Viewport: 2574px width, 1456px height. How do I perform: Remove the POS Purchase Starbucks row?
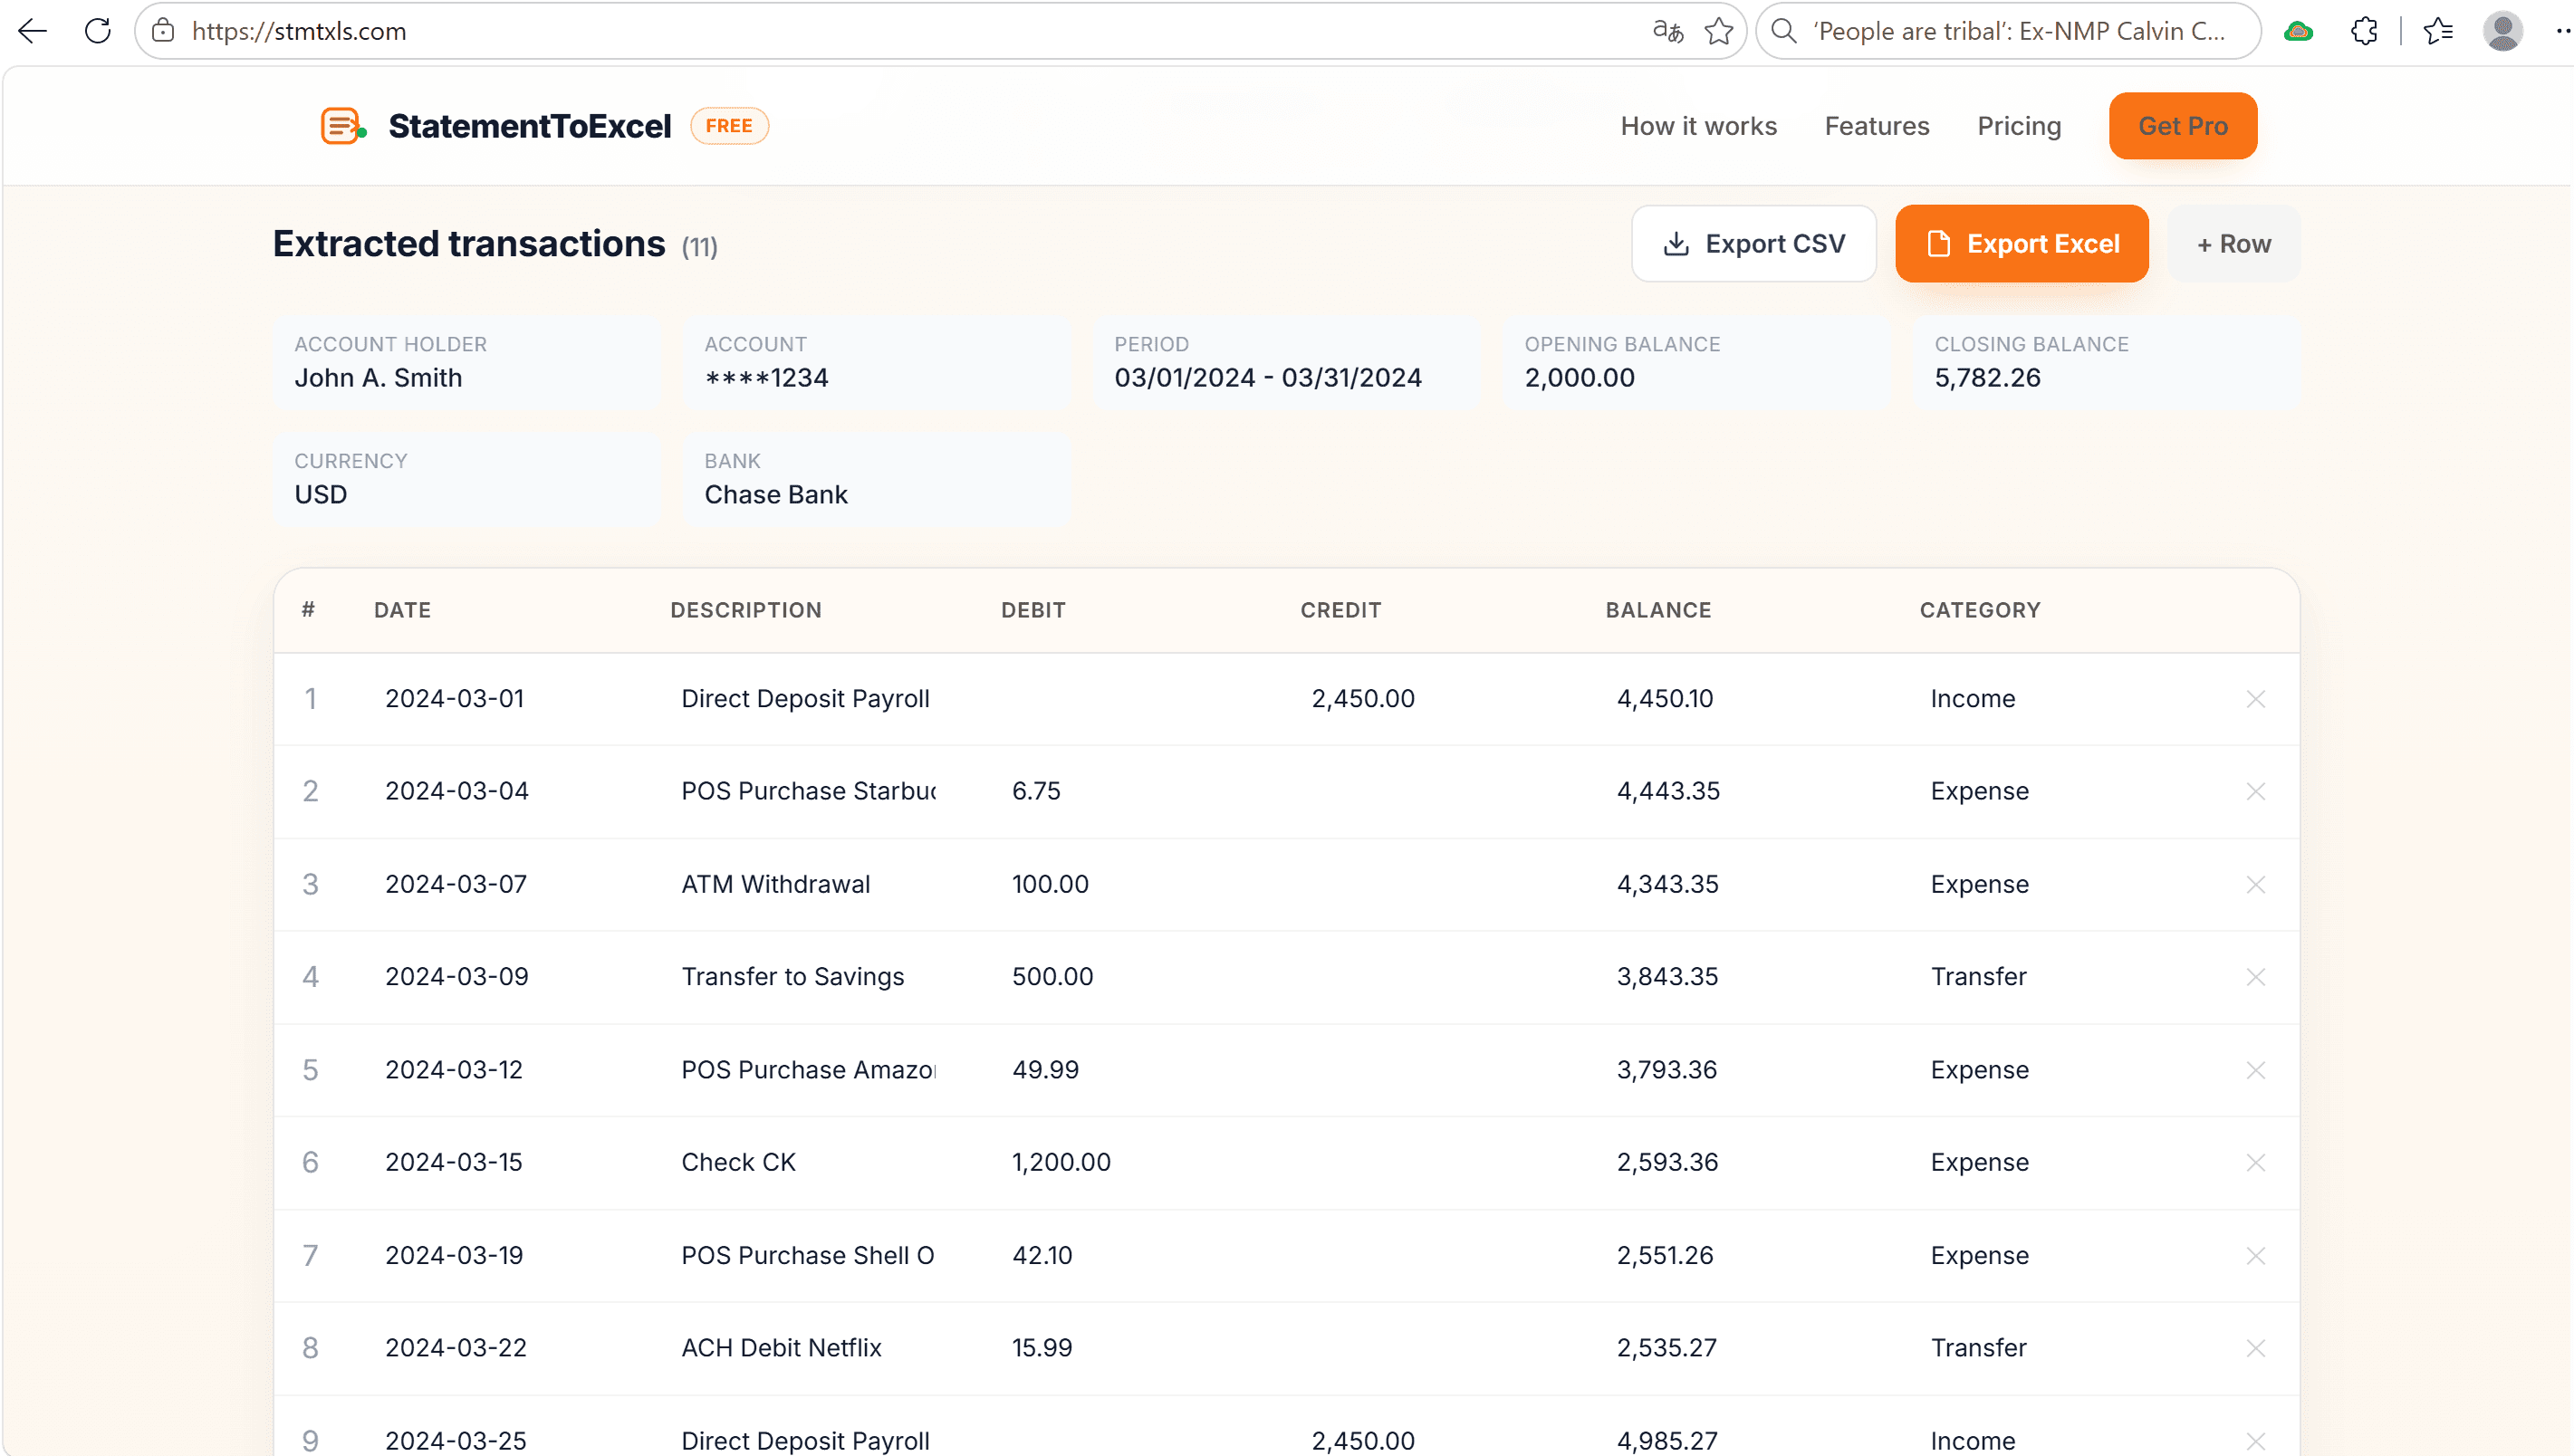point(2256,791)
